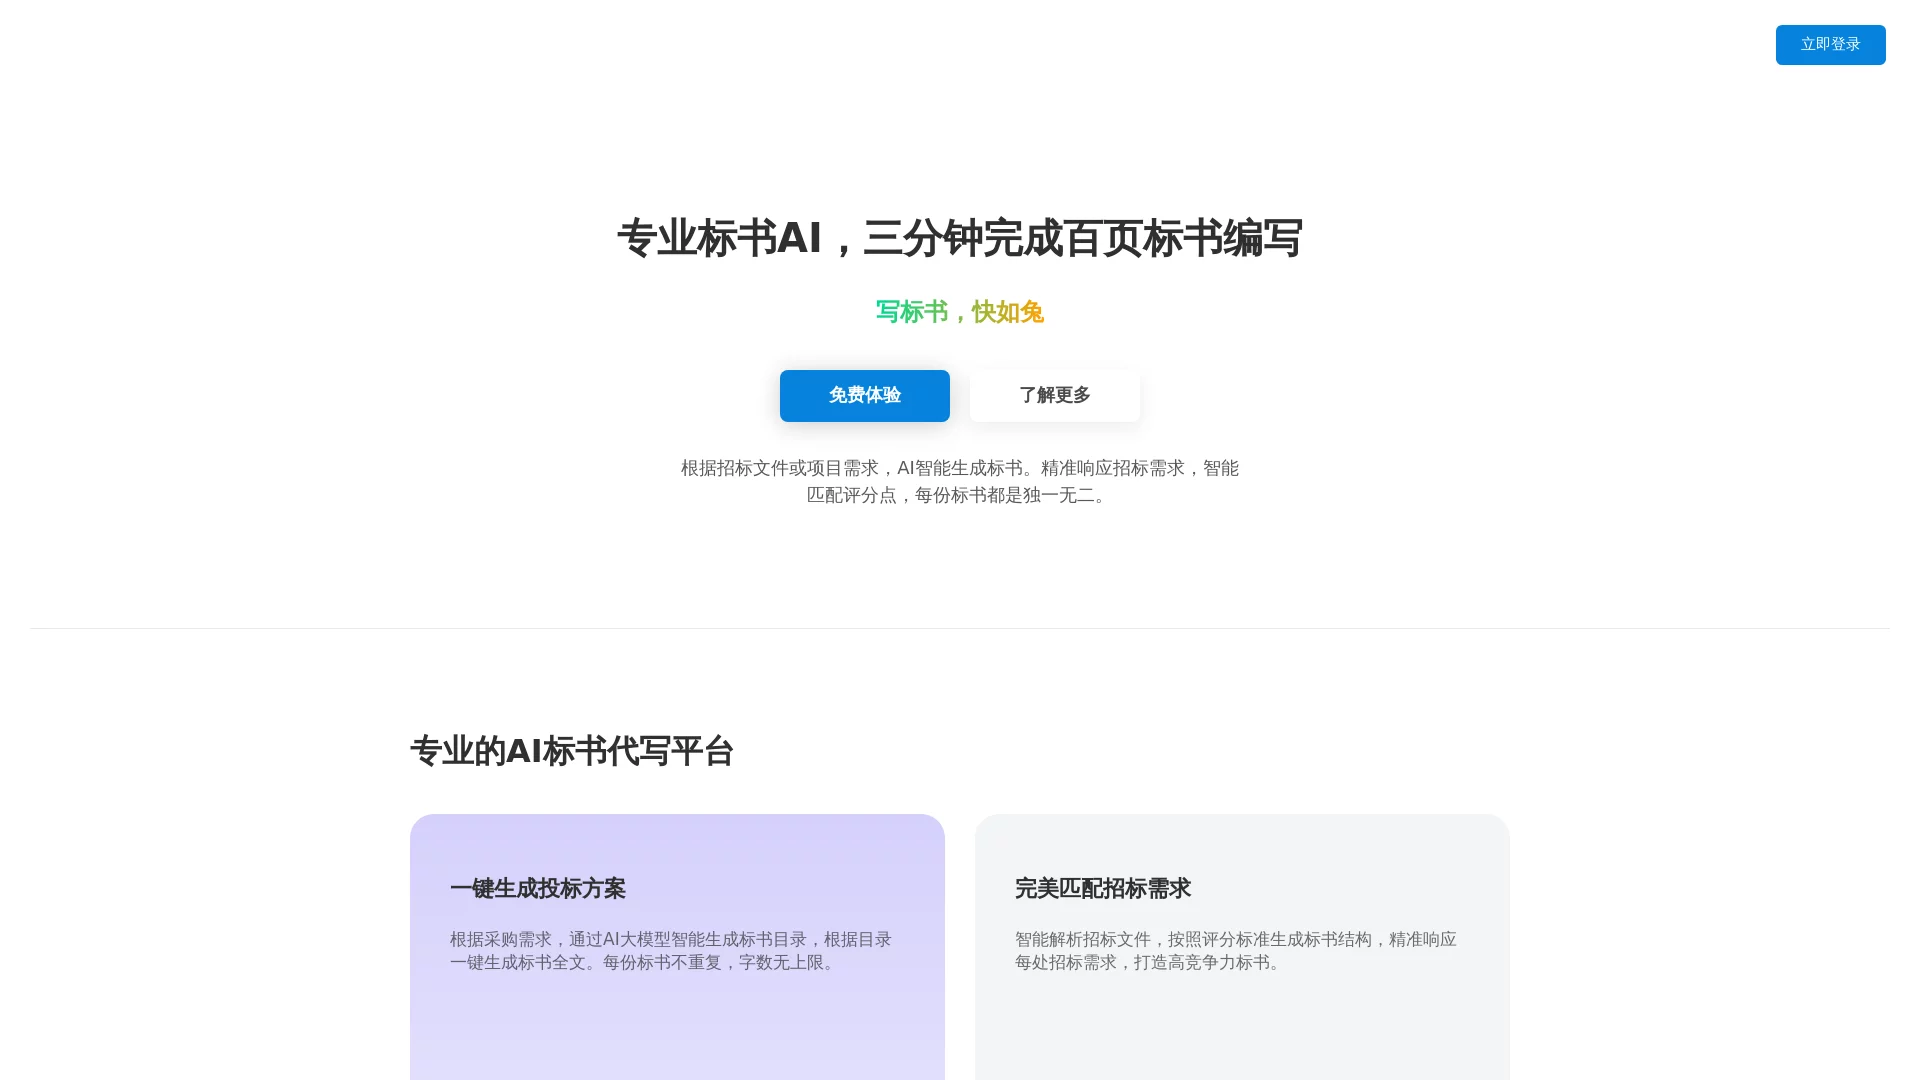The width and height of the screenshot is (1920, 1080).
Task: Click the 根据采购需求 description text
Action: [671, 951]
